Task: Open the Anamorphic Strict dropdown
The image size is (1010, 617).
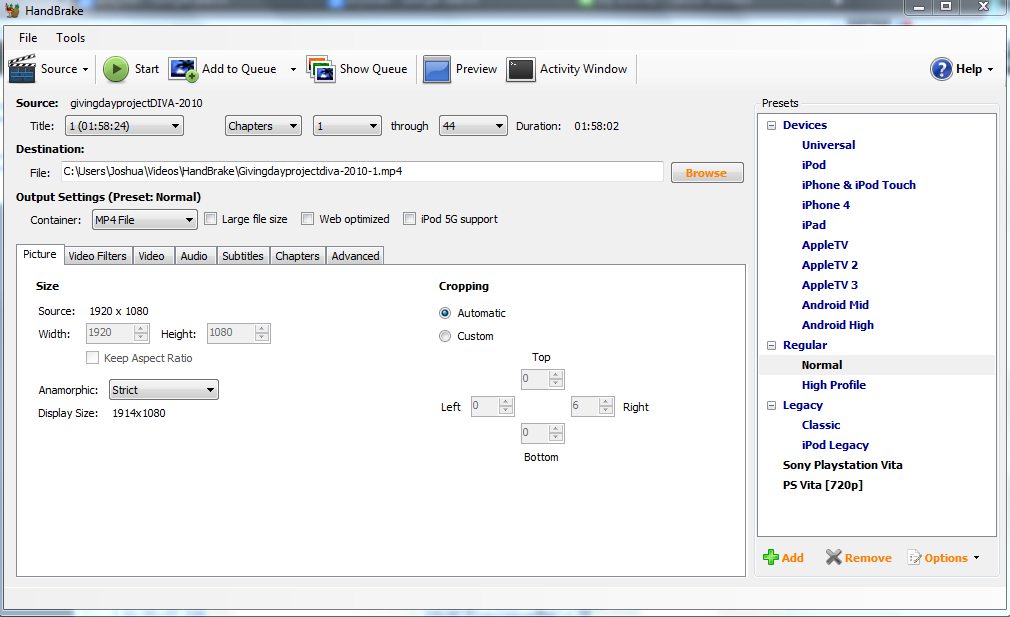Action: pos(164,390)
